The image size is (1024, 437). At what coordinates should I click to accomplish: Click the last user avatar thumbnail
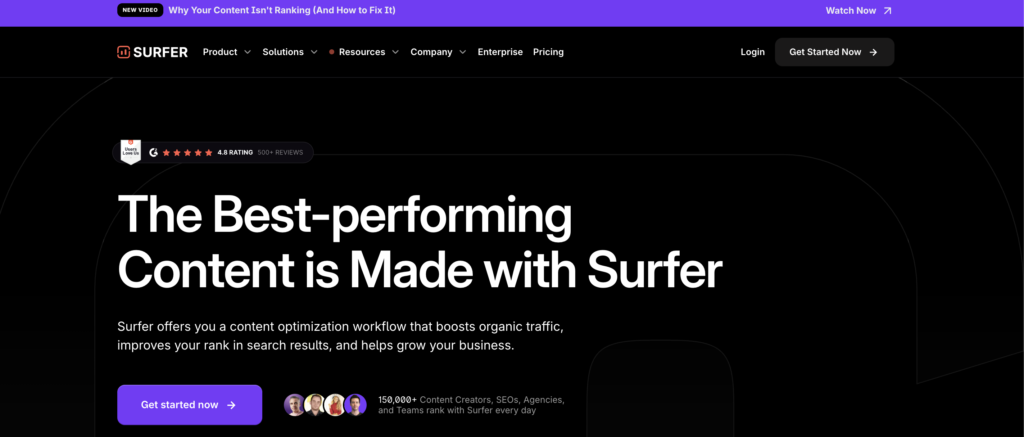tap(356, 405)
